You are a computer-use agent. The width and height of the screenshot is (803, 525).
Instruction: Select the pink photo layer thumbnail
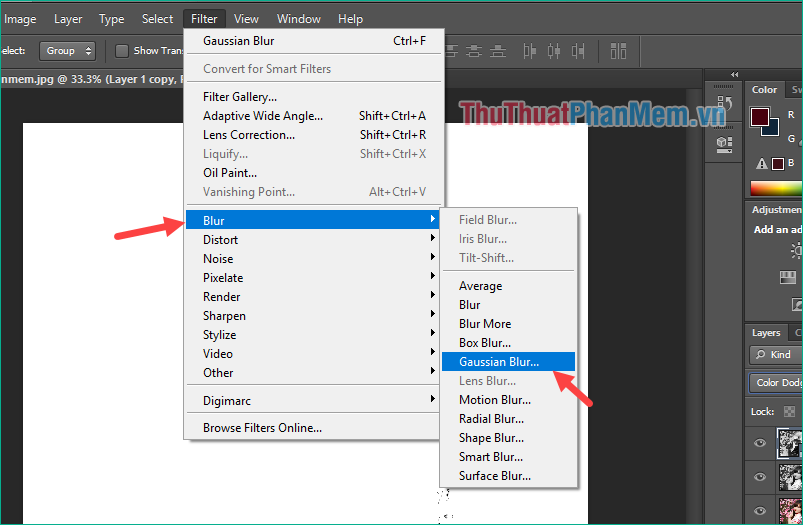pos(789,511)
